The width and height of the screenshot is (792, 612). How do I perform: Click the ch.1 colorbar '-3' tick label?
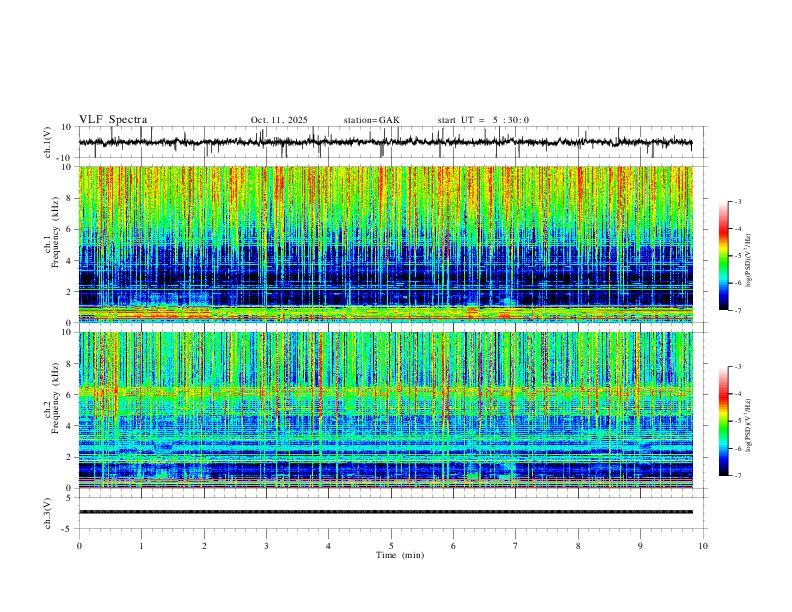tap(738, 201)
